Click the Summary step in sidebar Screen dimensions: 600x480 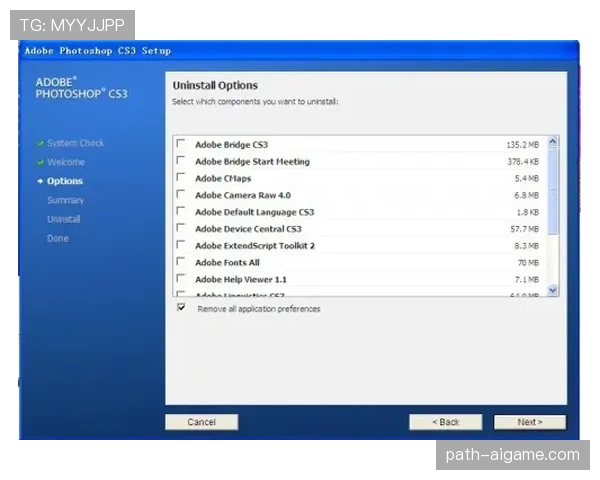pos(65,200)
